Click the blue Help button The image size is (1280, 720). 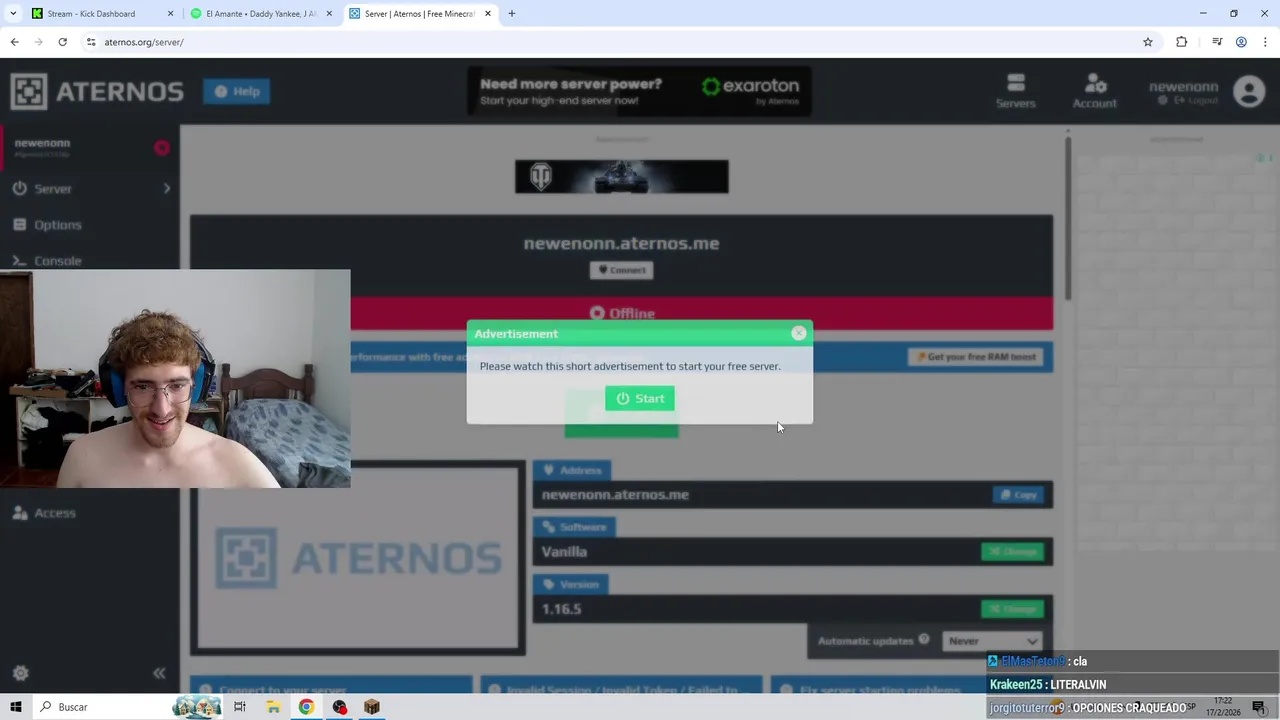coord(237,91)
